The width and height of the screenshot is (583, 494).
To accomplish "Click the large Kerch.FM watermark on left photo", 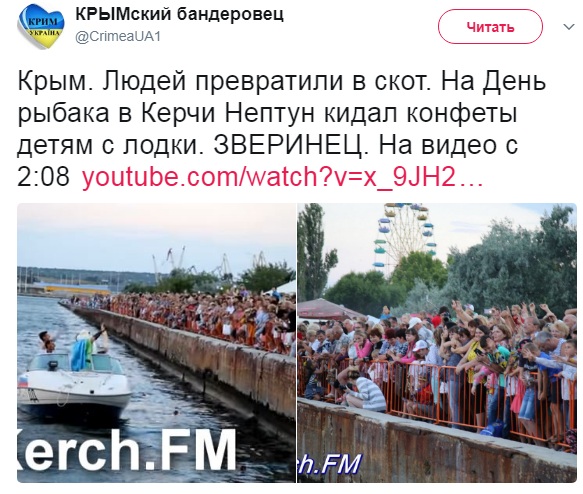I will coord(127,450).
